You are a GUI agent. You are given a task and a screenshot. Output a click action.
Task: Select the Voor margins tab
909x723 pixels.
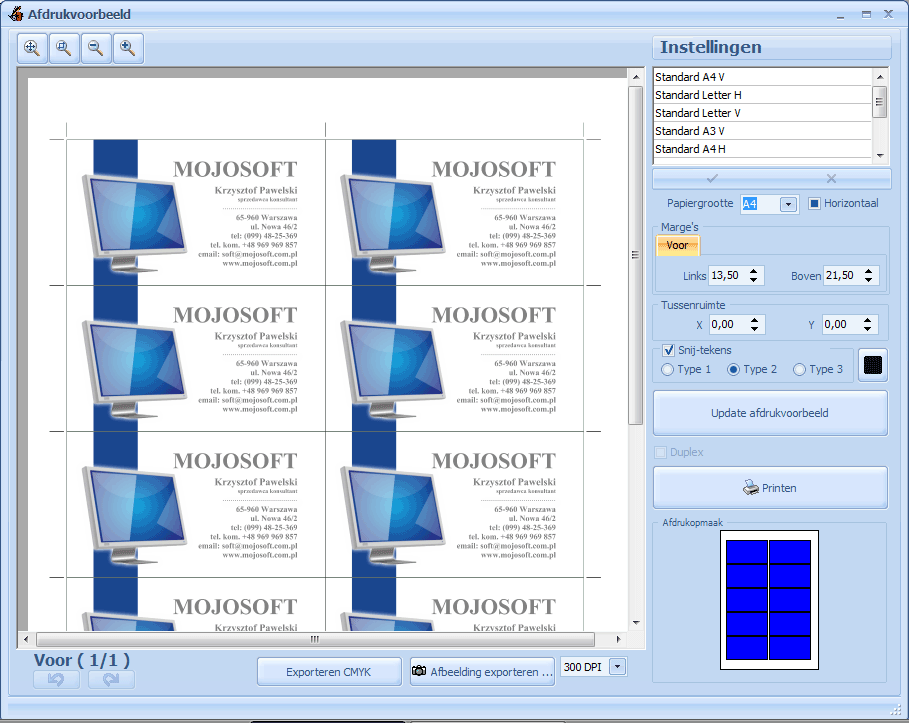678,245
